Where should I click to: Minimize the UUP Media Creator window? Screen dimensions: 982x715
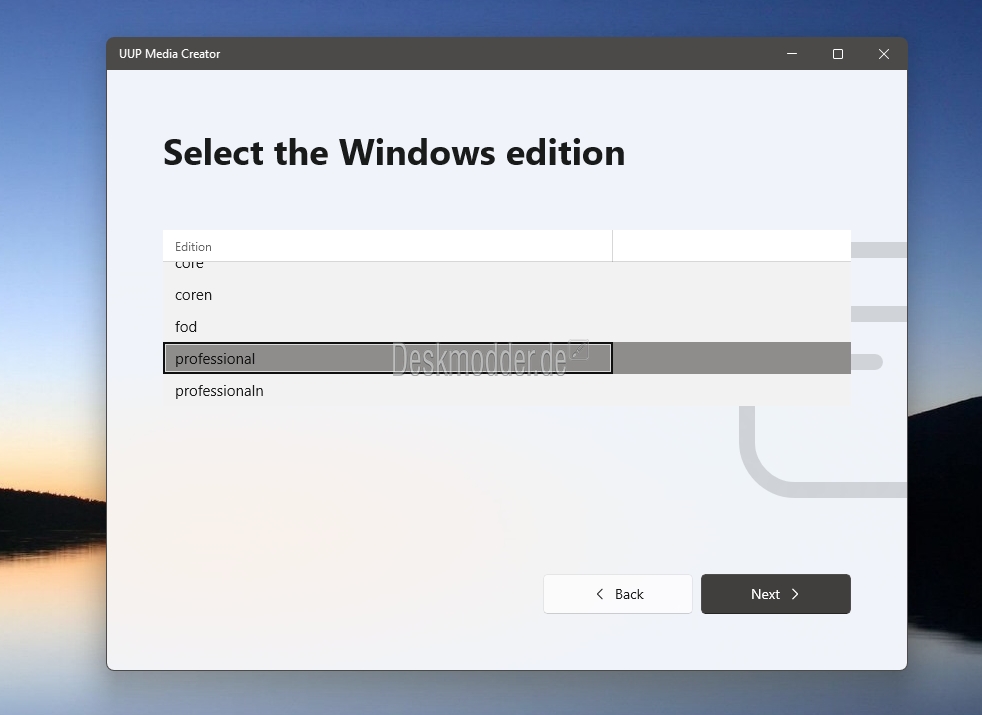coord(792,54)
